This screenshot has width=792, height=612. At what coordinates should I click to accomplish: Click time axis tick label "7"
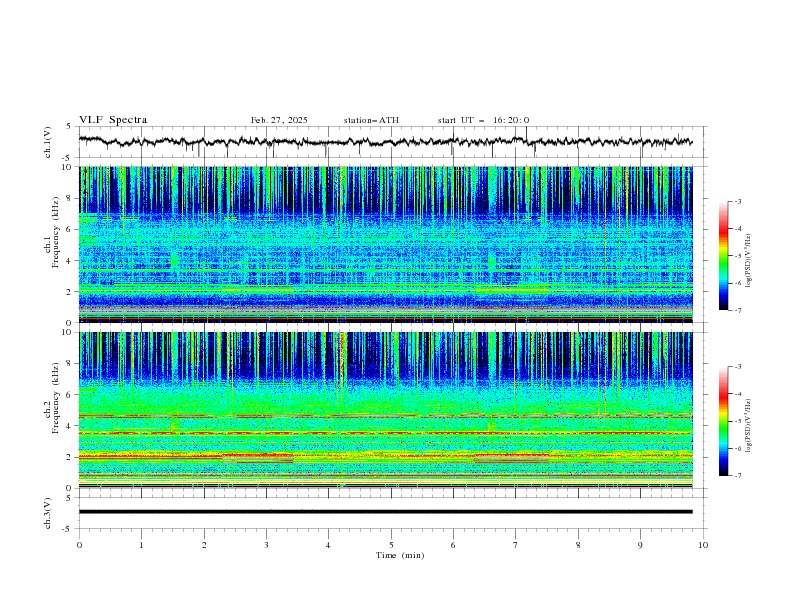pos(516,545)
